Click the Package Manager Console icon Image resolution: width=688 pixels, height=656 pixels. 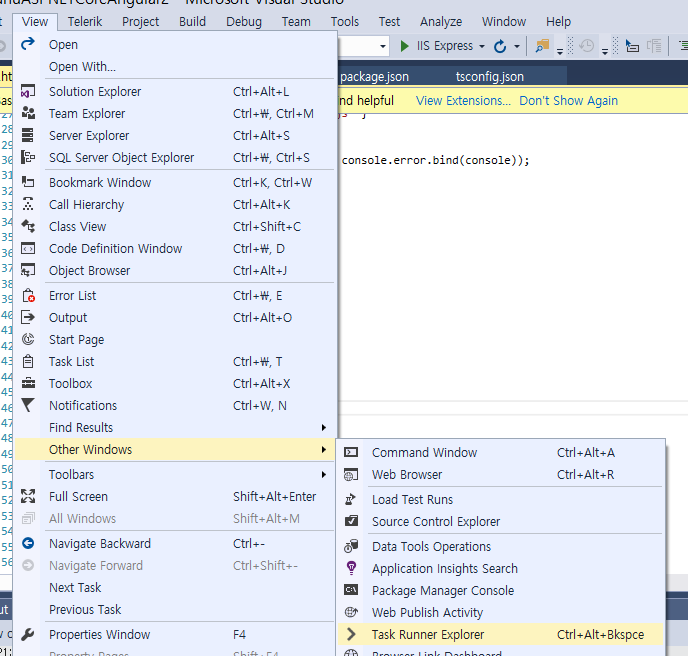[x=351, y=590]
